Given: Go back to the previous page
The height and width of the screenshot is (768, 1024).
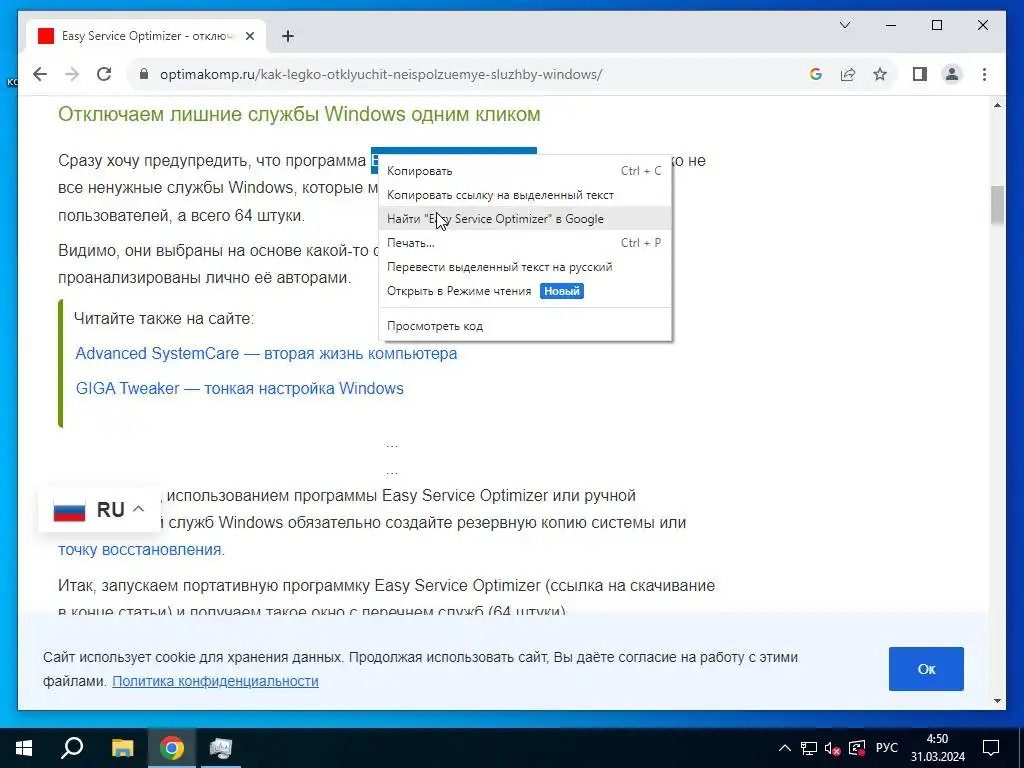Looking at the screenshot, I should pyautogui.click(x=40, y=74).
